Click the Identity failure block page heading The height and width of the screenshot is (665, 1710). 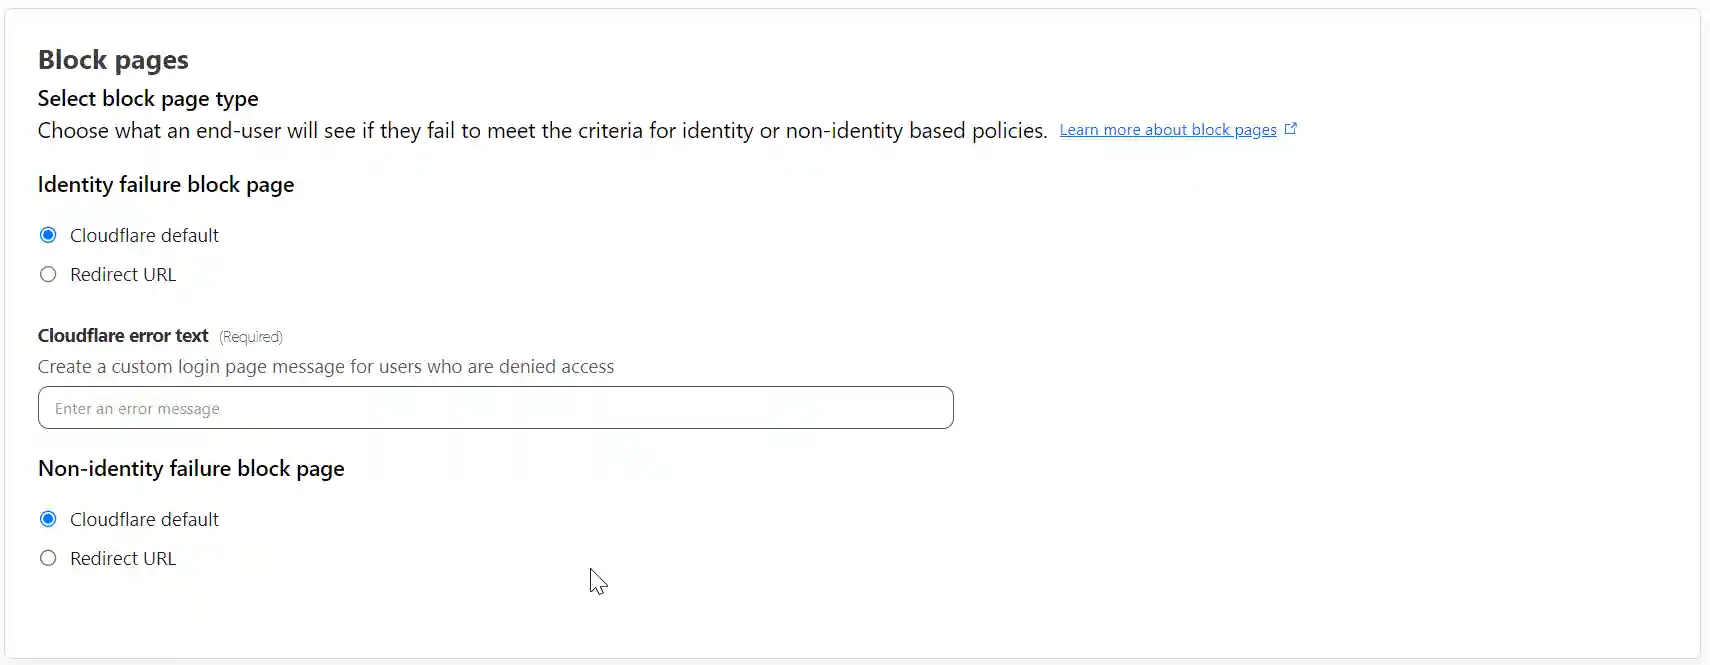[165, 184]
